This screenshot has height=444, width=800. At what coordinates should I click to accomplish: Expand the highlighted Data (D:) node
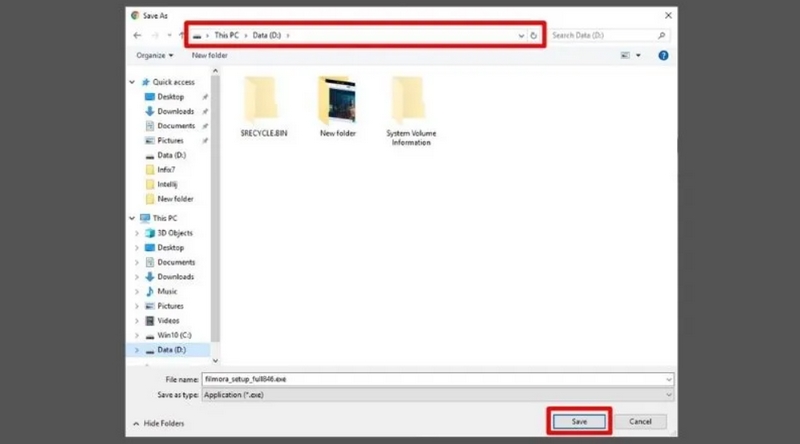(137, 350)
